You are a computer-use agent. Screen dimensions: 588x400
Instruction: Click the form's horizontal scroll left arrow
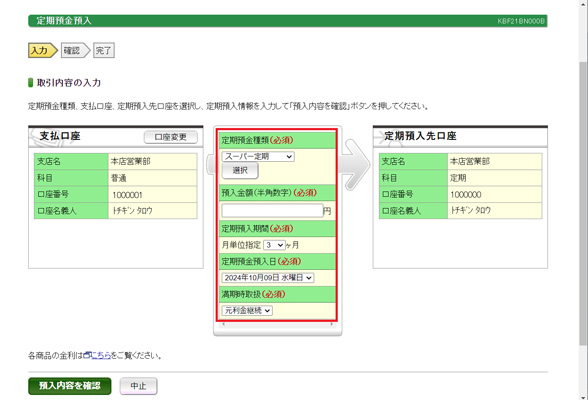coord(224,324)
